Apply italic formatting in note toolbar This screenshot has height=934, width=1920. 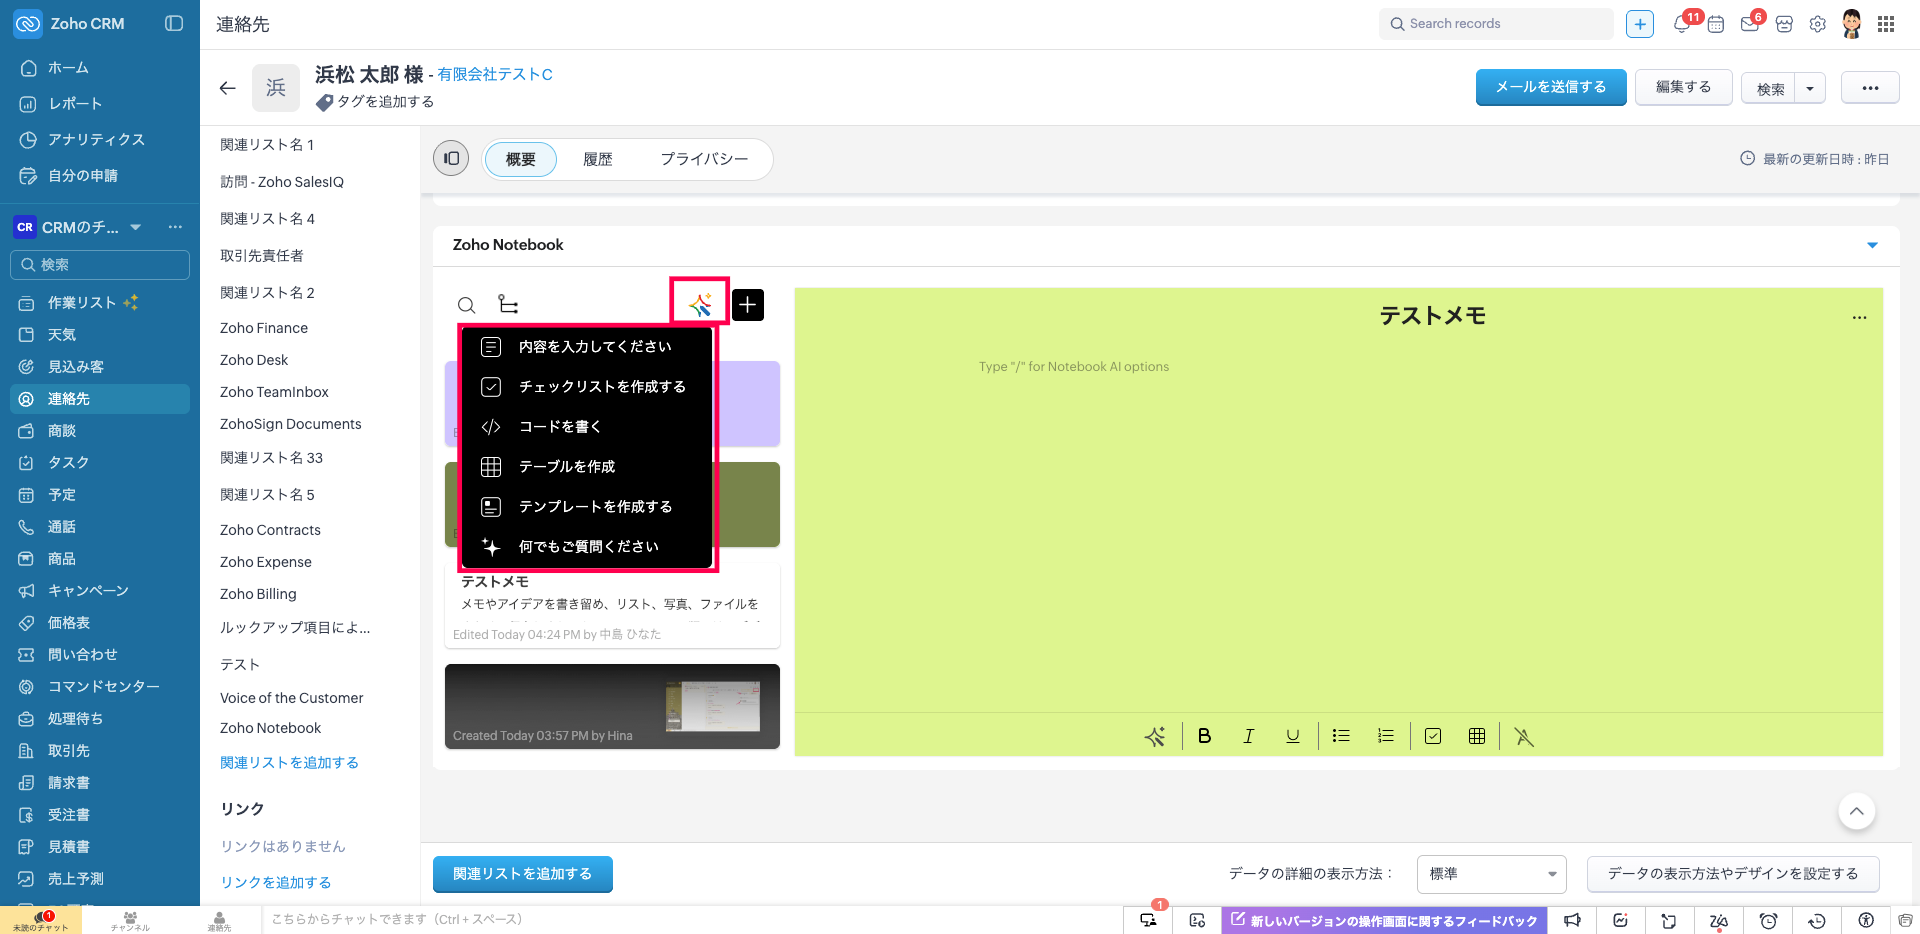coord(1248,736)
